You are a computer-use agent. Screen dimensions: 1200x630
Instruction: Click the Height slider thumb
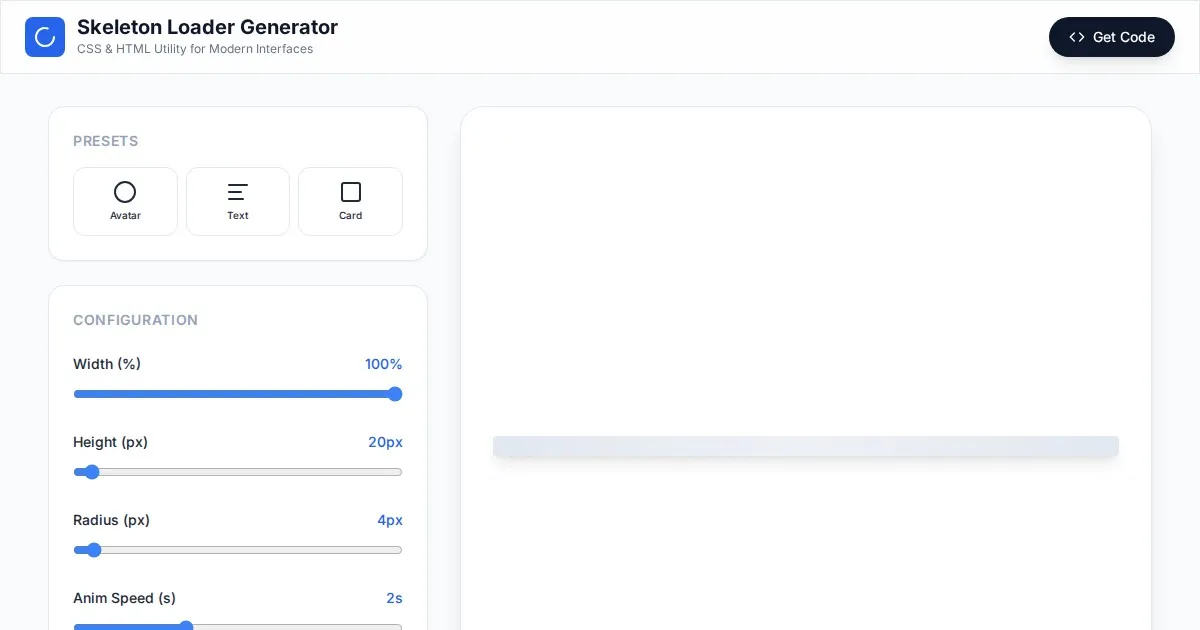point(92,472)
